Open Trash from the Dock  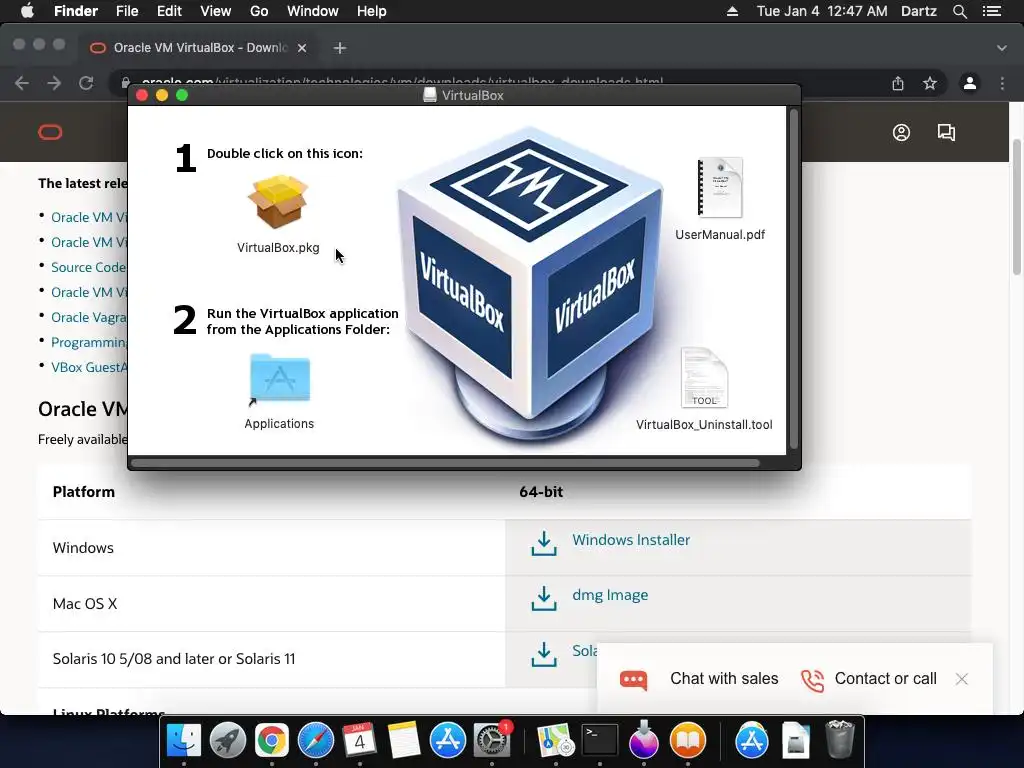pyautogui.click(x=840, y=740)
